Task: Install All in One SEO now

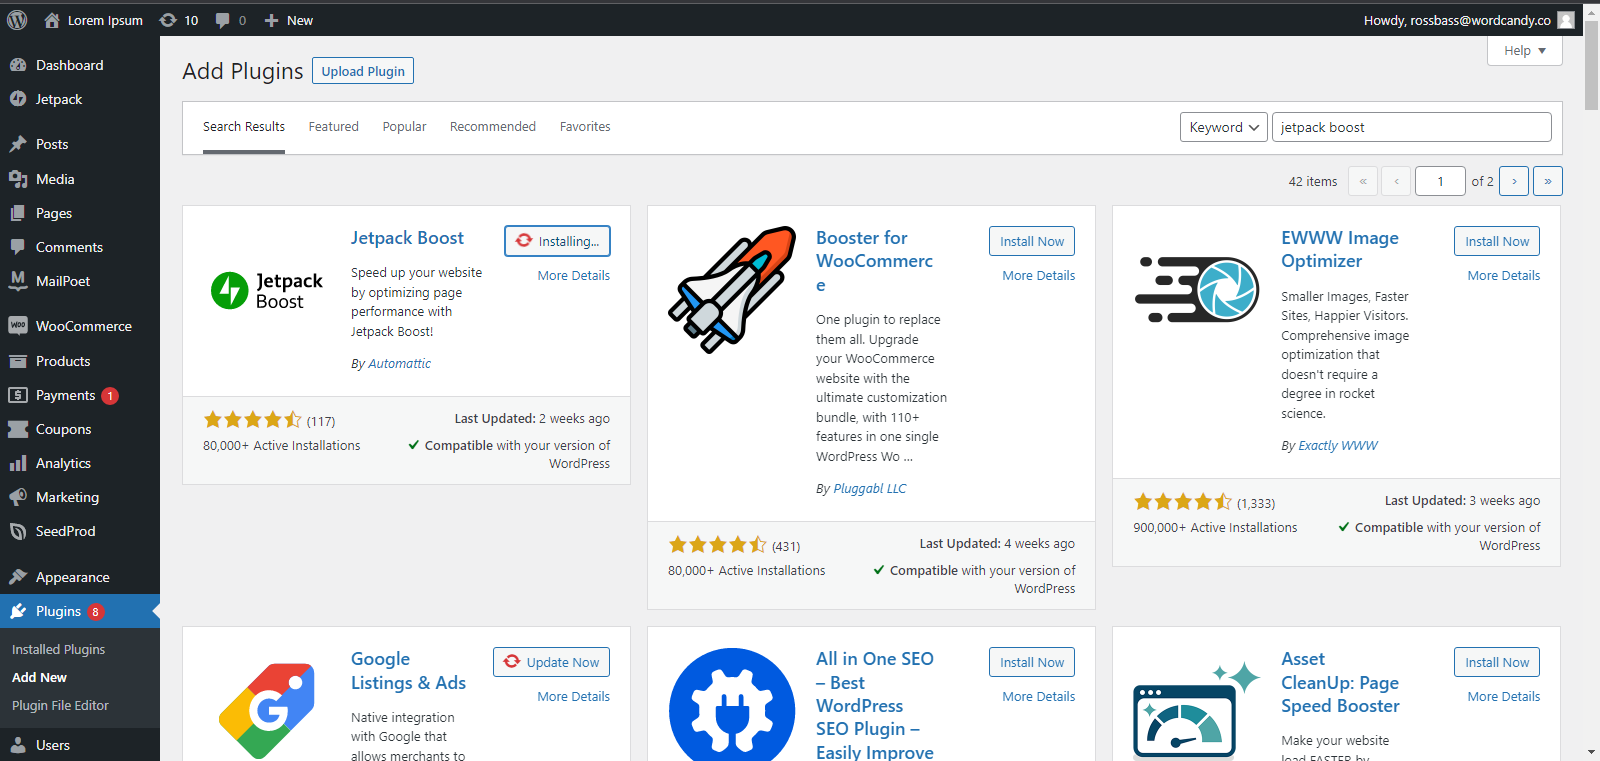Action: pos(1032,662)
